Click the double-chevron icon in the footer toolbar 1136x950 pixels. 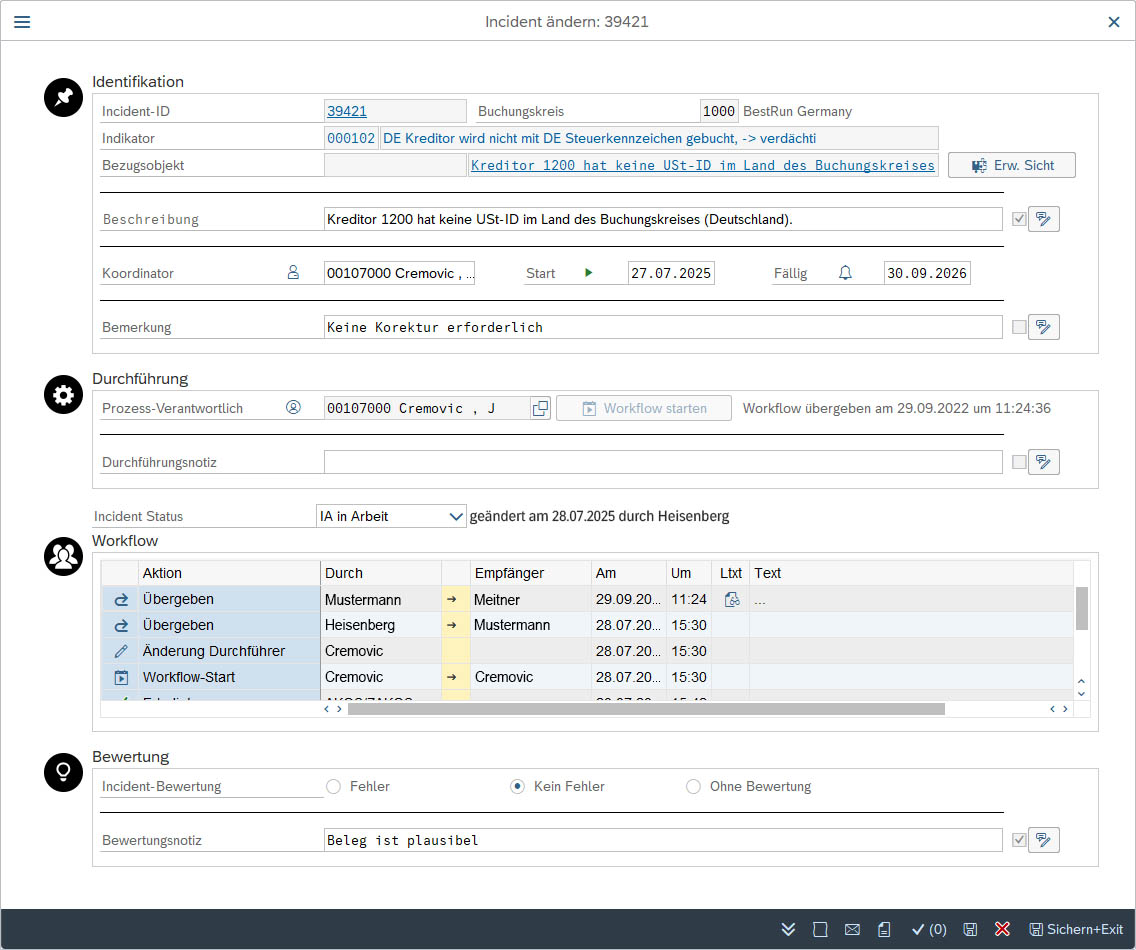(x=788, y=929)
